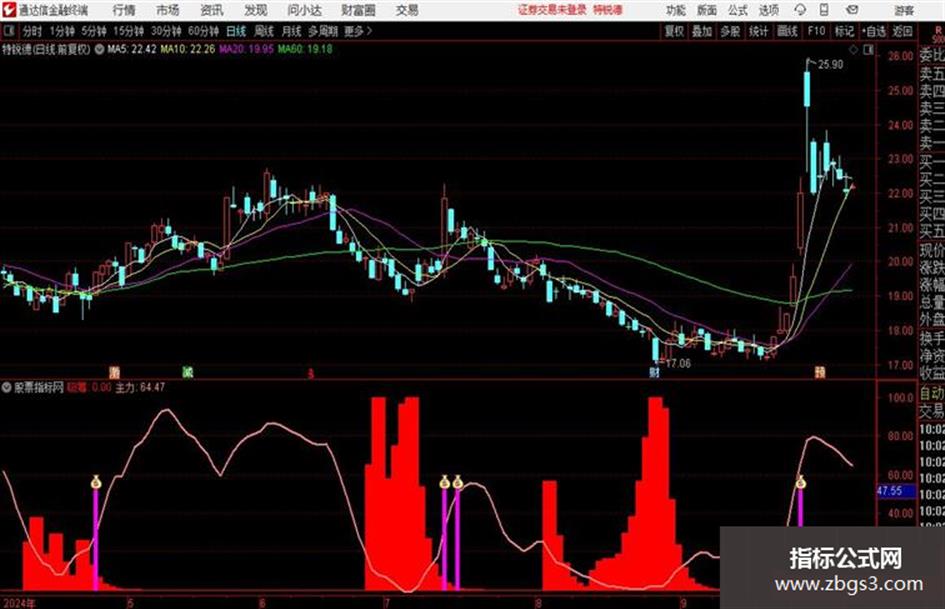The height and width of the screenshot is (609, 945).
Task: Click the 游客 user label
Action: pos(903,10)
